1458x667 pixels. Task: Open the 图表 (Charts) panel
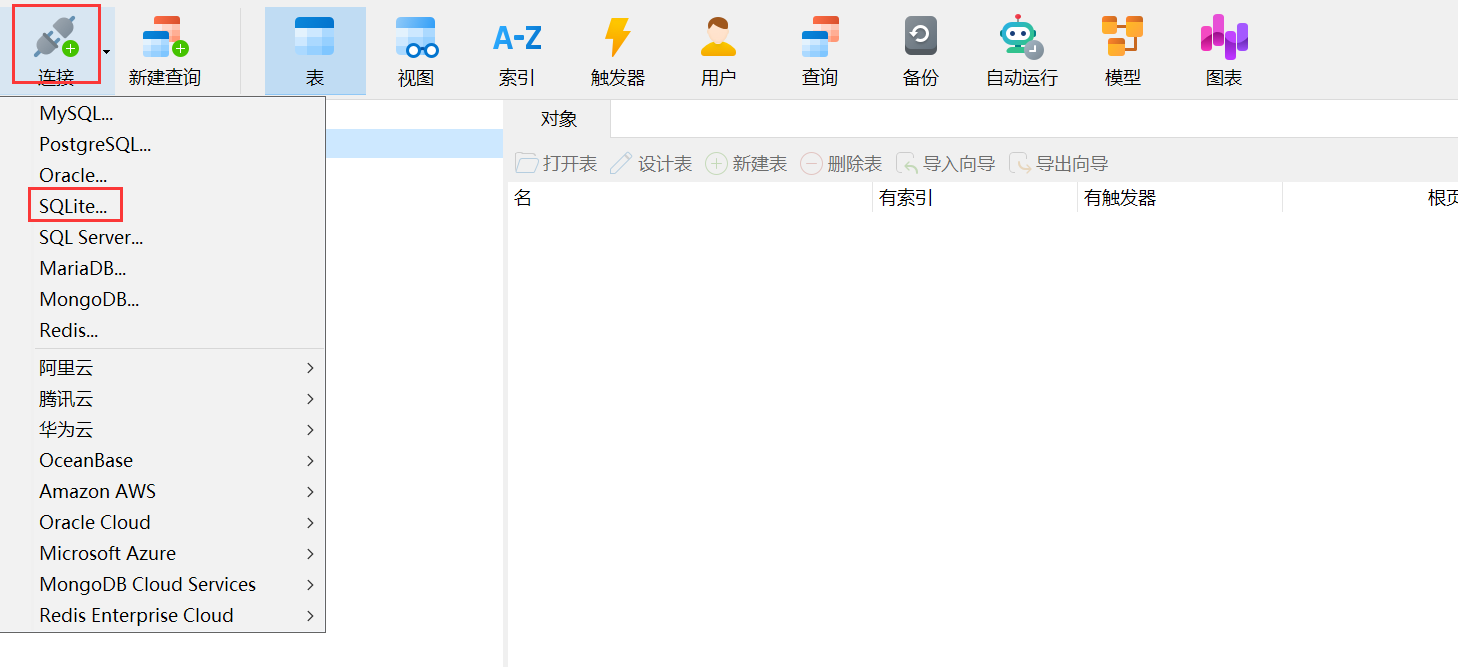[1223, 45]
